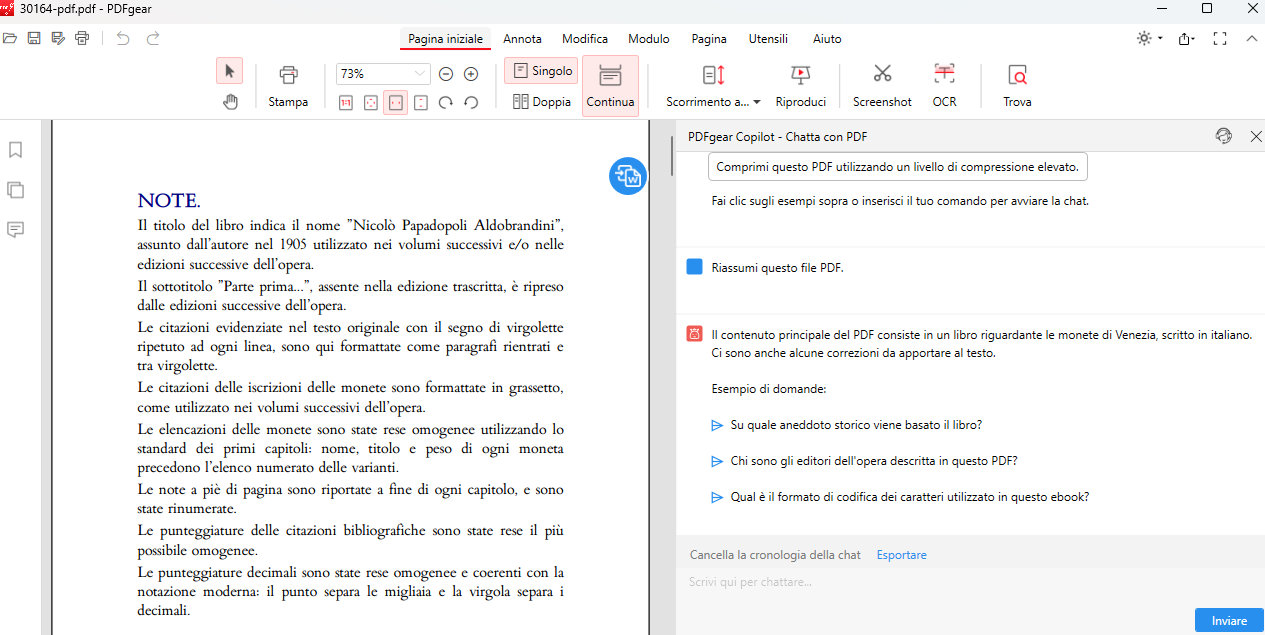
Task: Ask 'Su quale aneddoto storico' question
Action: pyautogui.click(x=856, y=425)
